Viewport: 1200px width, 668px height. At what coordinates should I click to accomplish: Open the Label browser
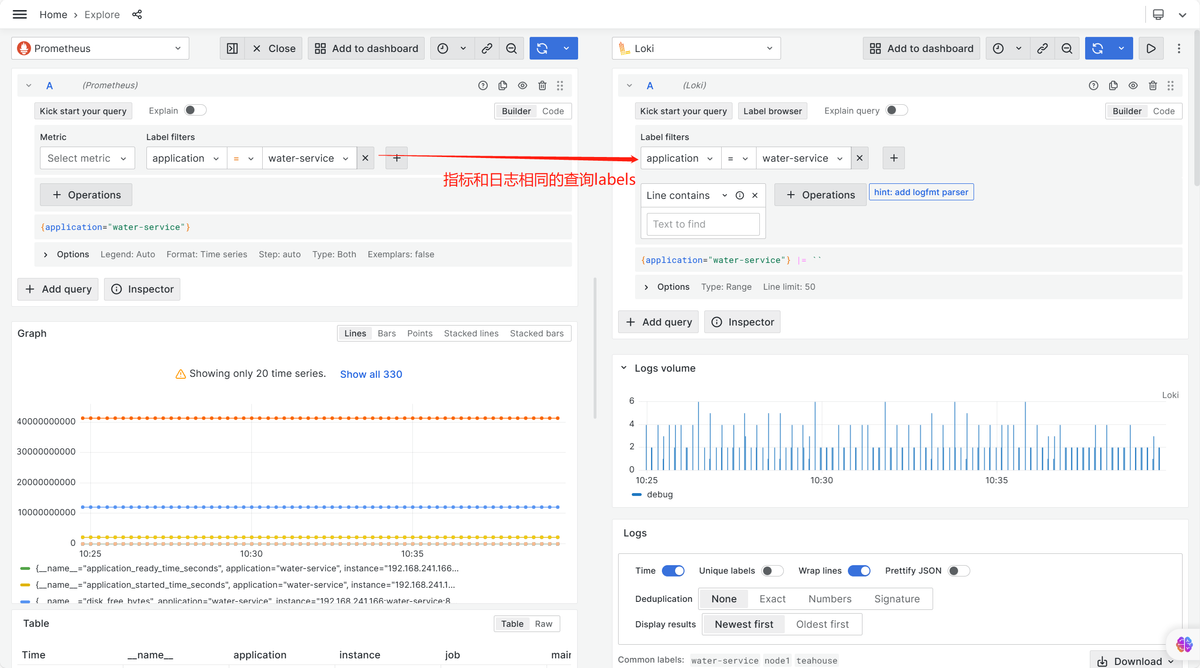pos(772,111)
